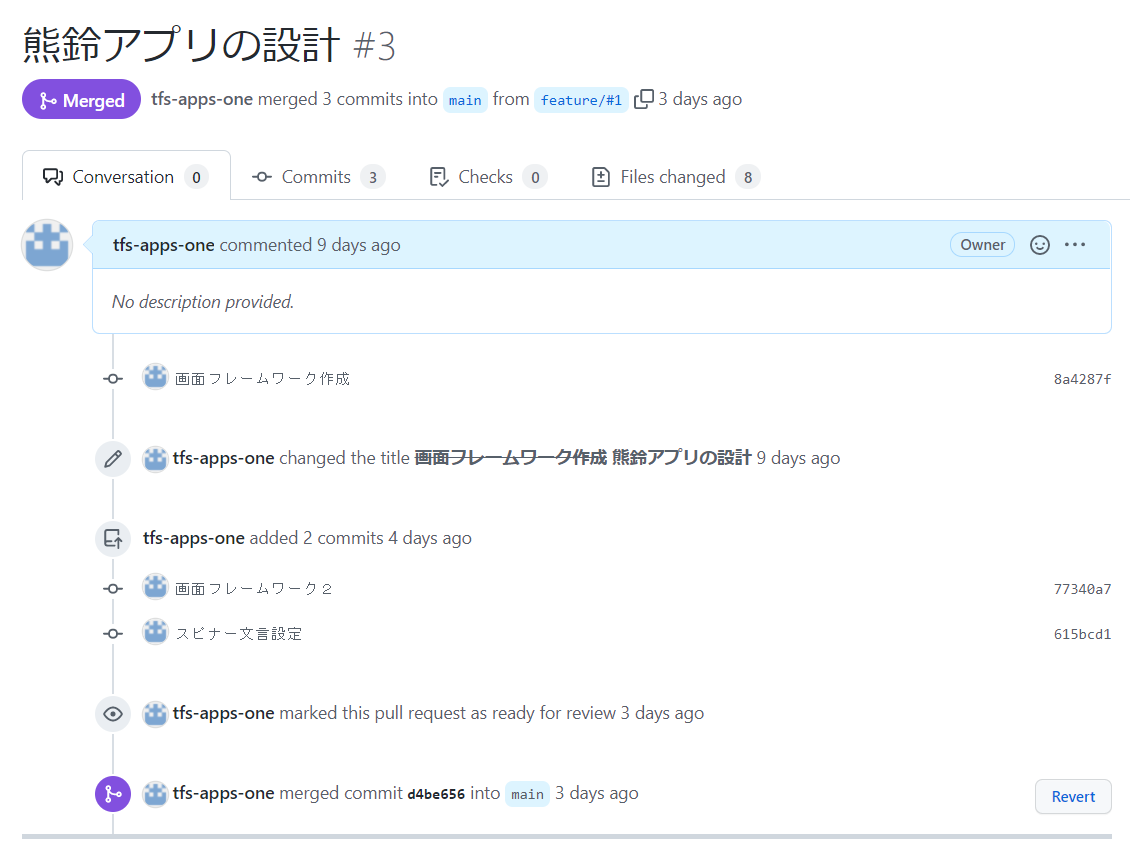Click tfs-apps-one in the merged commit event
Viewport: 1130px width, 850px height.
coord(223,793)
